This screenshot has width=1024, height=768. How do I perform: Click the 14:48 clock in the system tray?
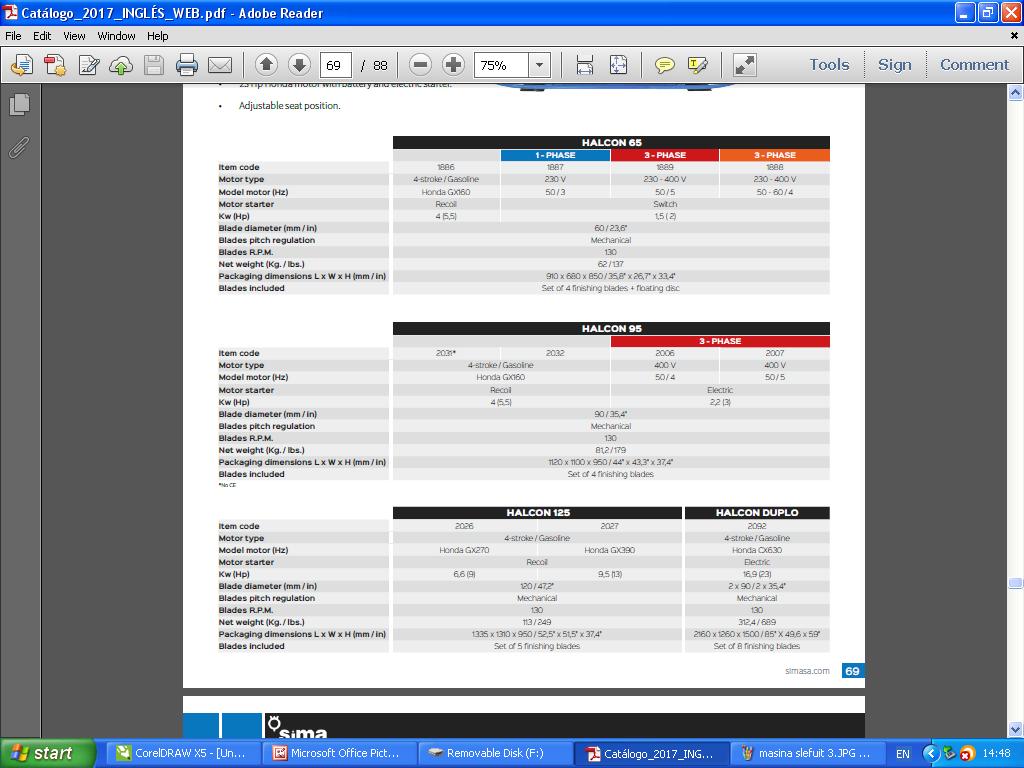pyautogui.click(x=997, y=754)
